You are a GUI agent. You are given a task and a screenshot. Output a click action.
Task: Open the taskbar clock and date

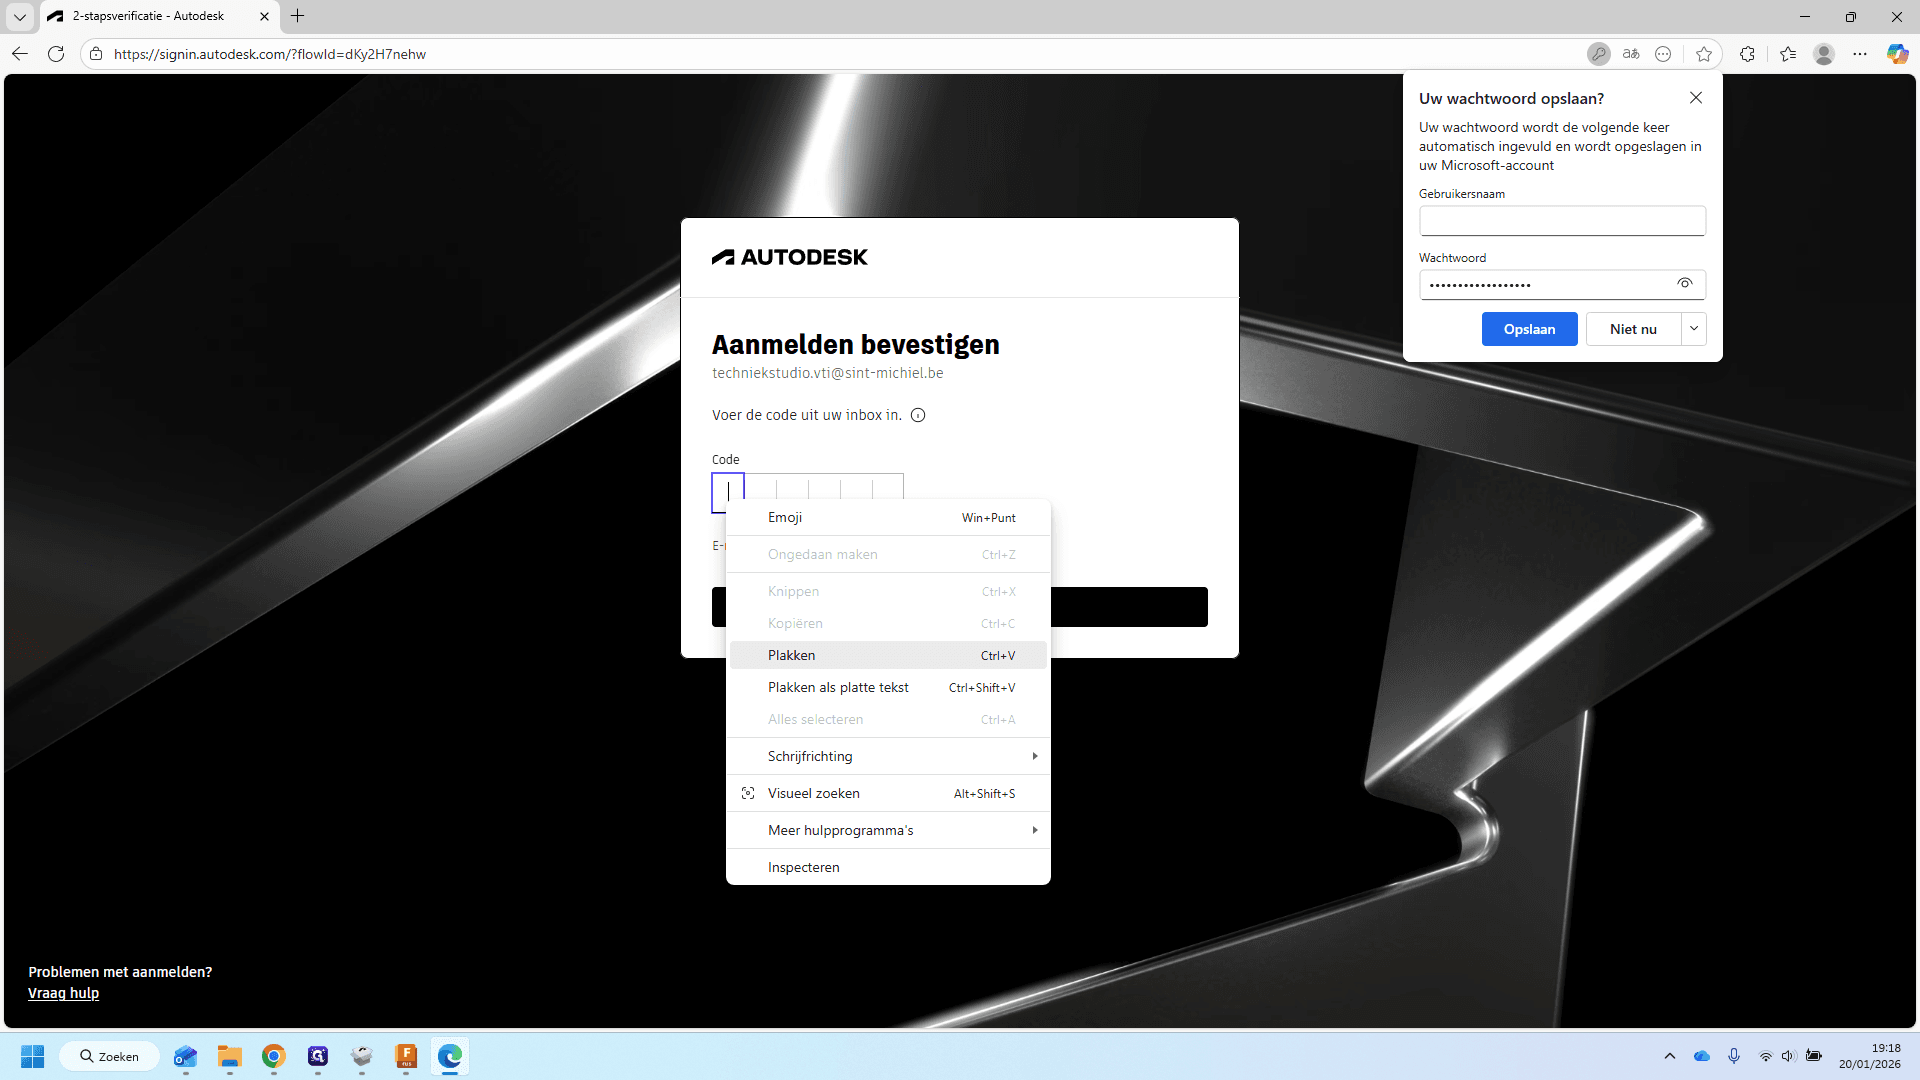(x=1870, y=1056)
